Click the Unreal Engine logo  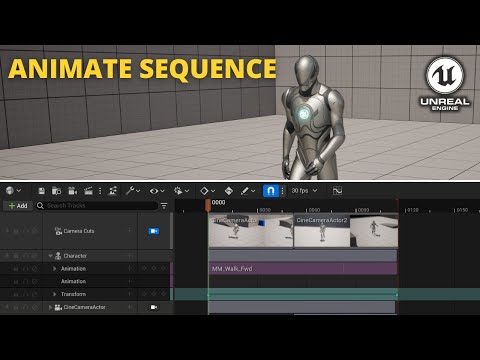tap(445, 84)
